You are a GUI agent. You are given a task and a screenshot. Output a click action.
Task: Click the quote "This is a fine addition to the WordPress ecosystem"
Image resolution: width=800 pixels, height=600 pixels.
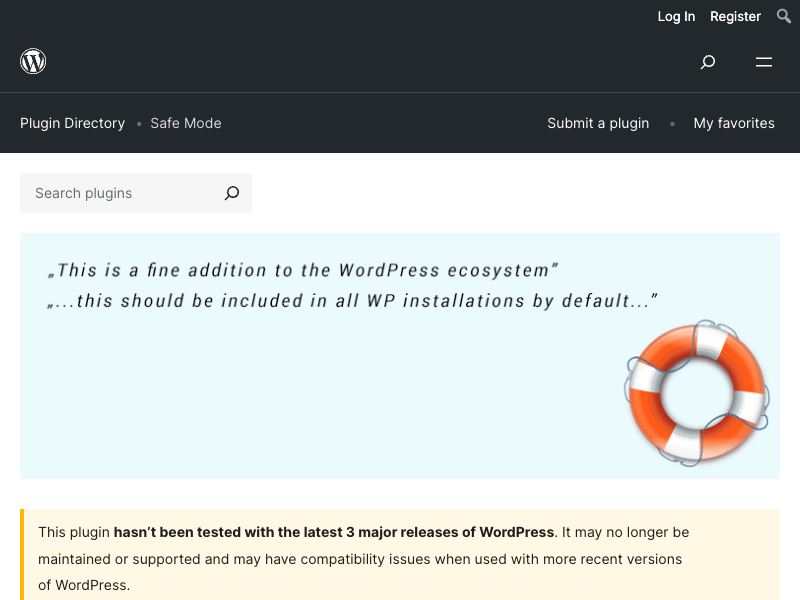click(303, 270)
